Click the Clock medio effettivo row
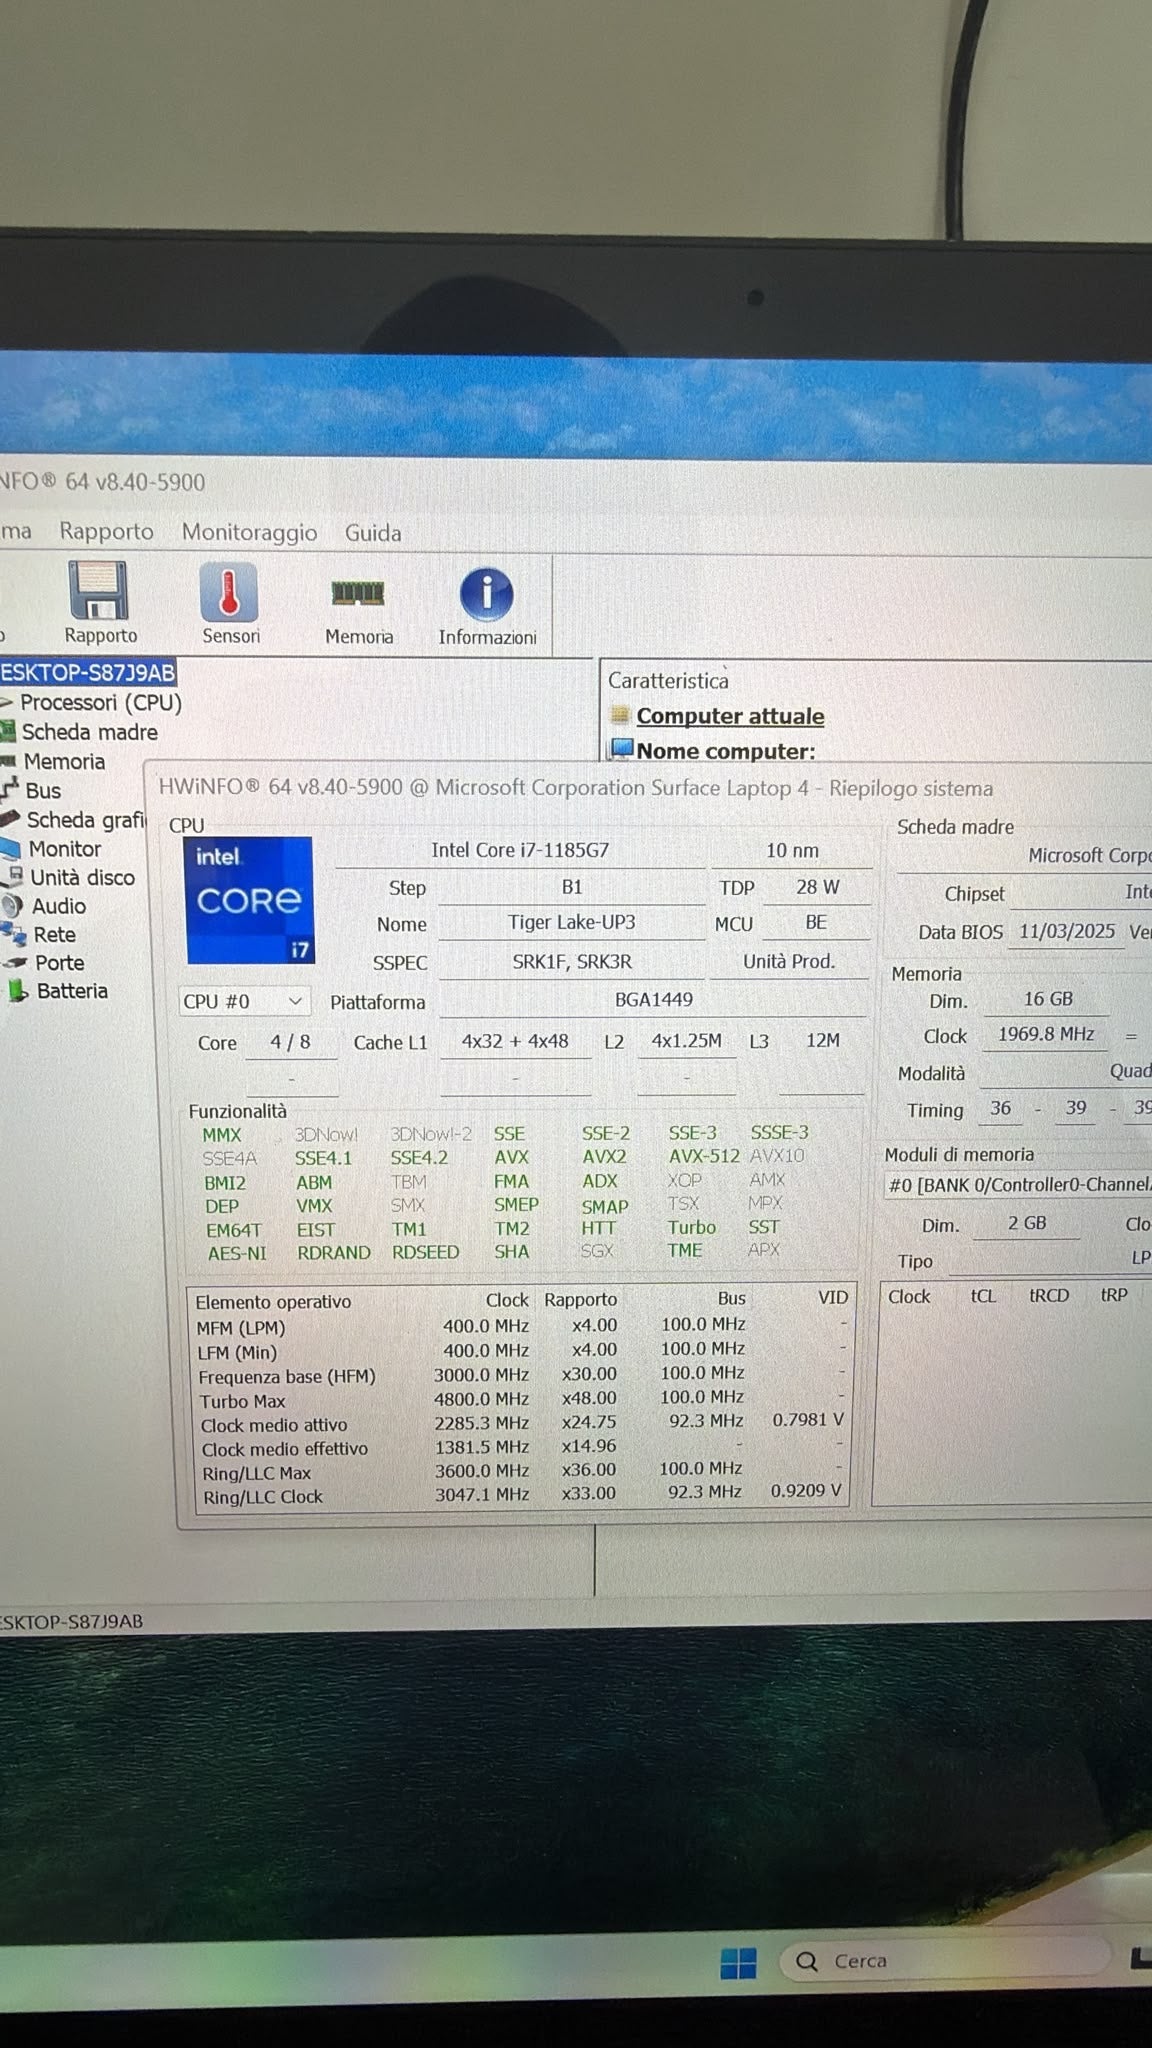This screenshot has height=2048, width=1152. [521, 1448]
